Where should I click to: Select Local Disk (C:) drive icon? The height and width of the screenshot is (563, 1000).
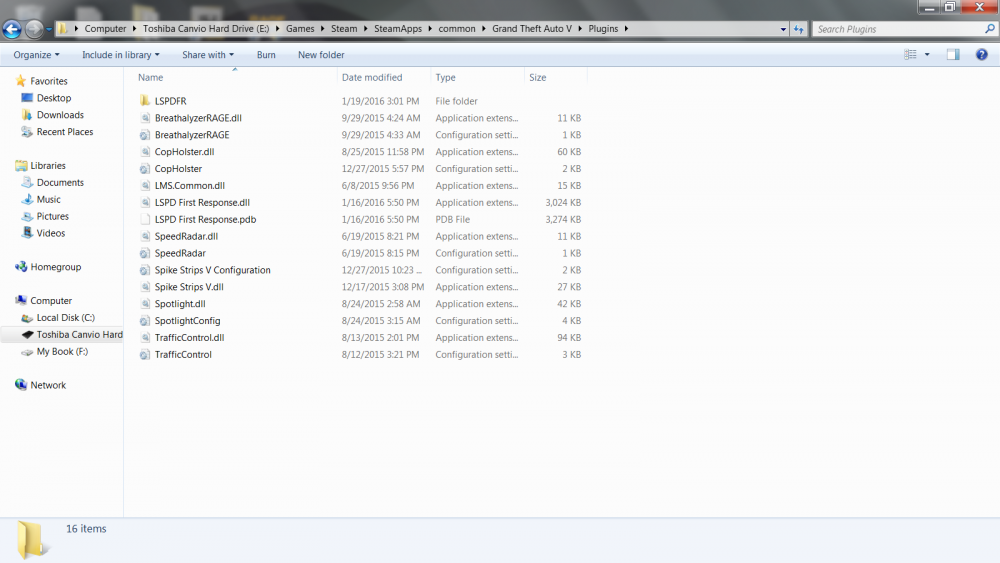tap(27, 318)
